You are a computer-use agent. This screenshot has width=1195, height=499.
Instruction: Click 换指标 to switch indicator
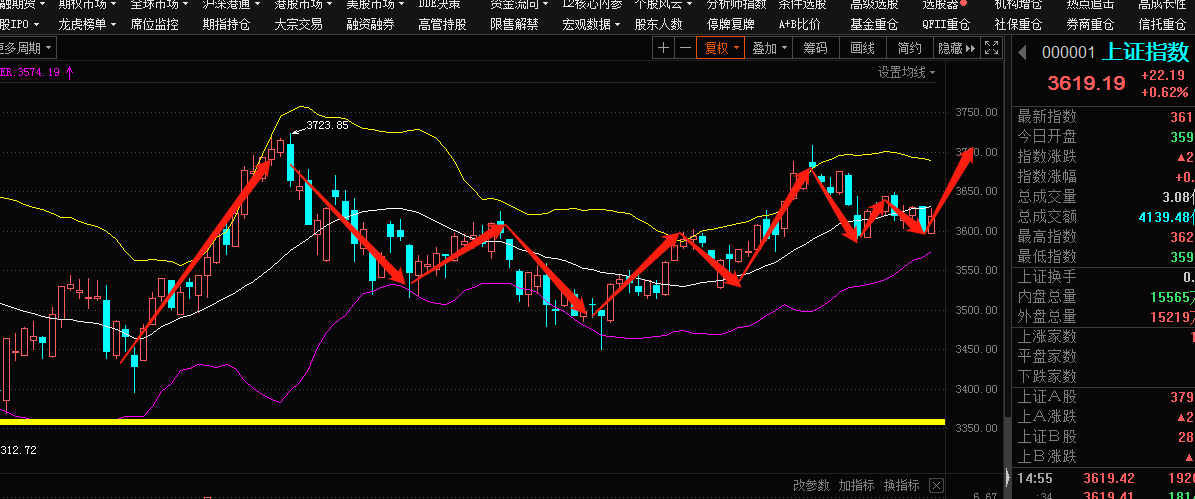click(x=901, y=485)
